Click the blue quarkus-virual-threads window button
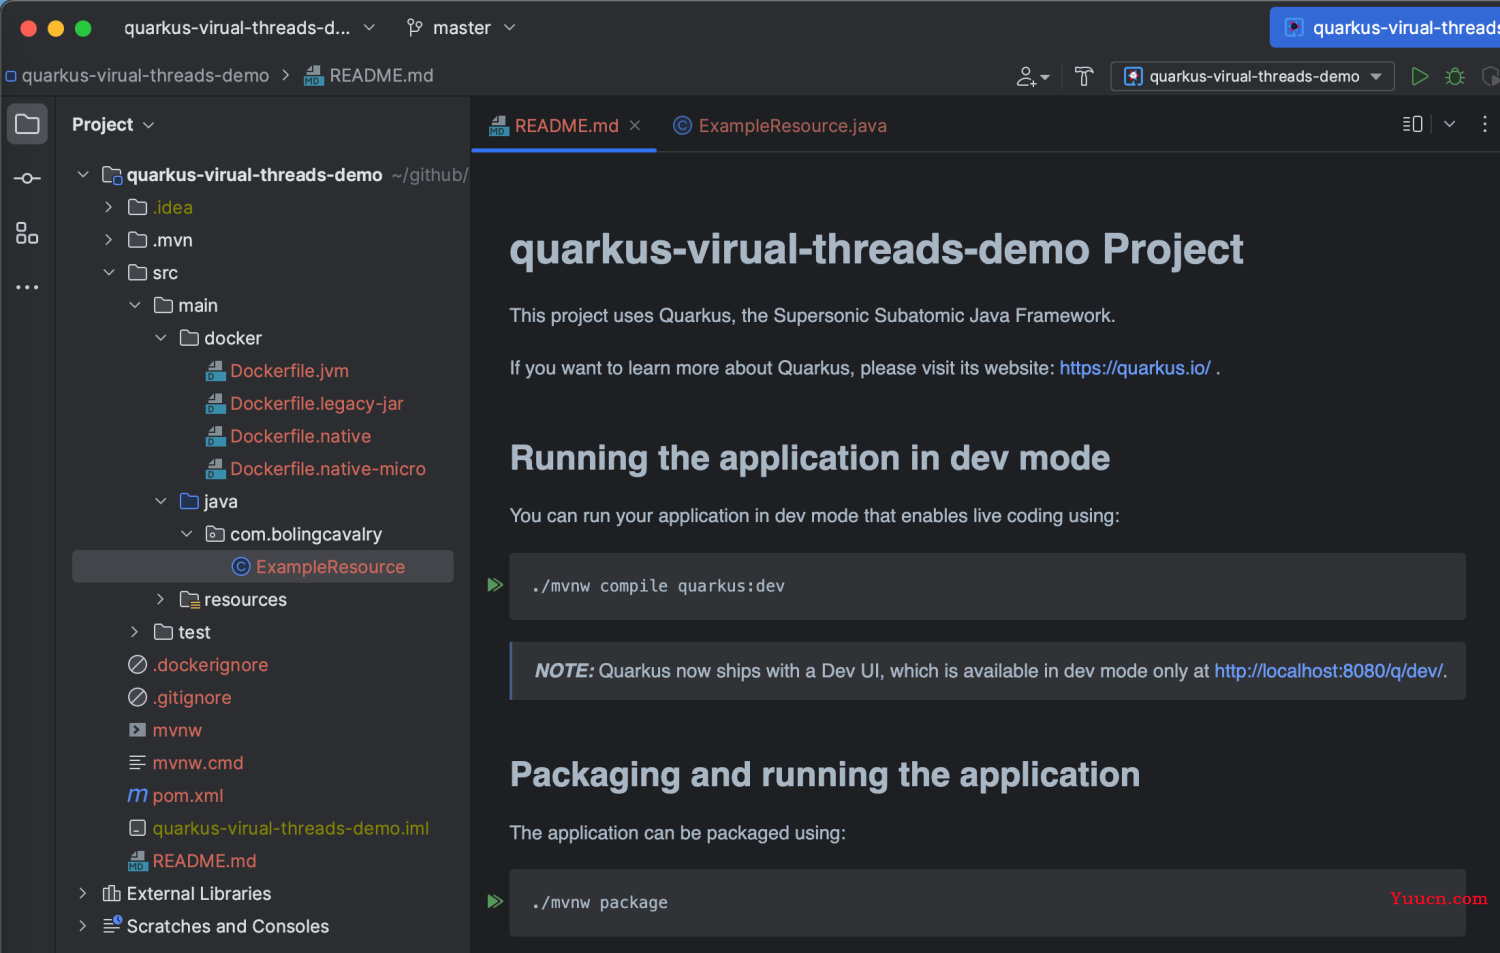This screenshot has height=953, width=1500. click(1385, 28)
